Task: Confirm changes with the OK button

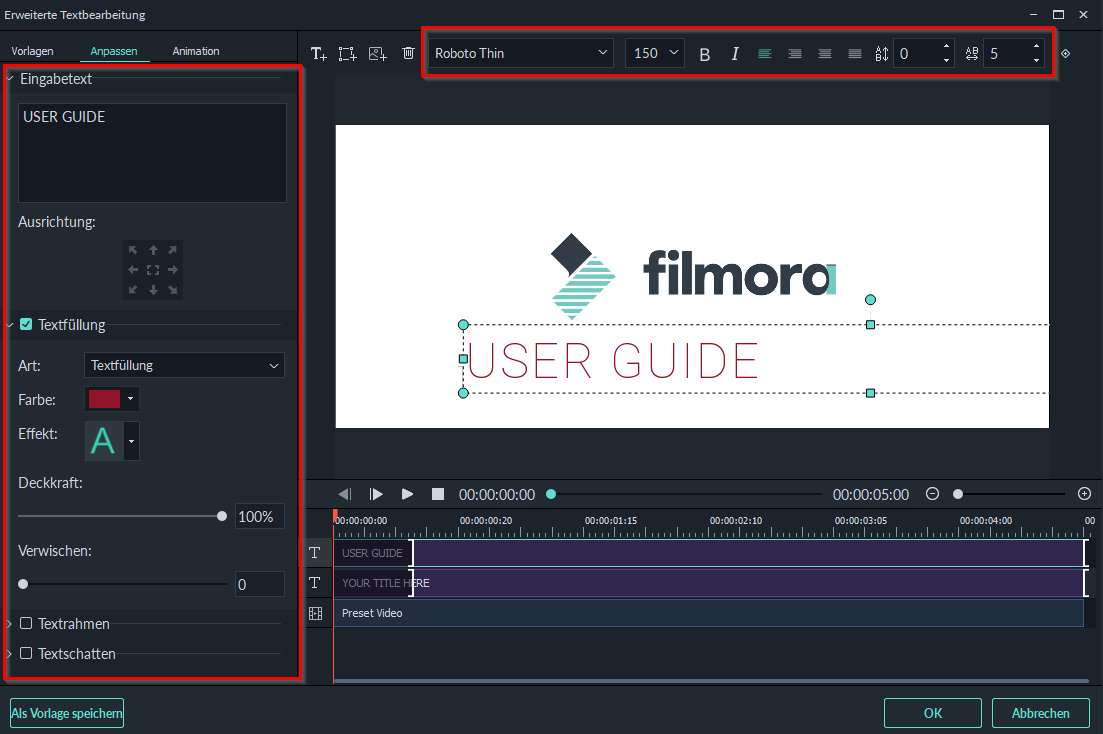Action: [932, 713]
